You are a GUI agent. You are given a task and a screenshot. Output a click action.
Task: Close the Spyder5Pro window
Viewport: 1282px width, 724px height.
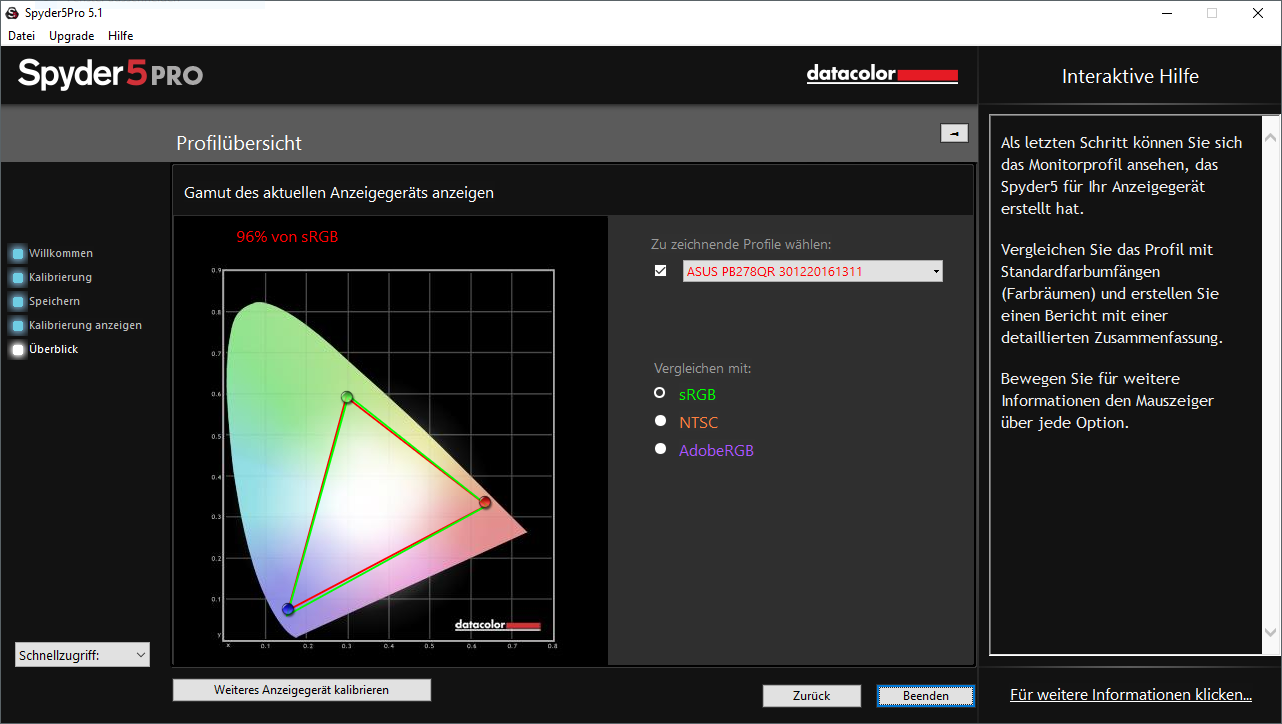tap(1257, 13)
